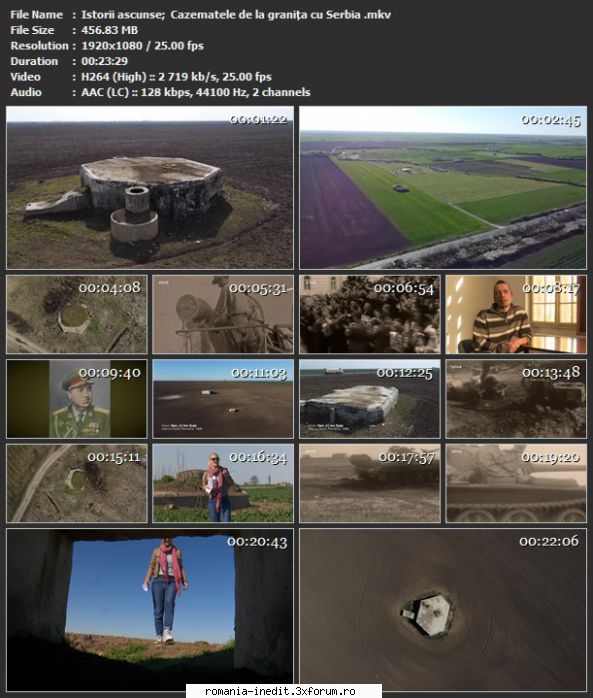
Task: Open the aerial fields thumbnail at 00:02:45
Action: click(x=443, y=187)
